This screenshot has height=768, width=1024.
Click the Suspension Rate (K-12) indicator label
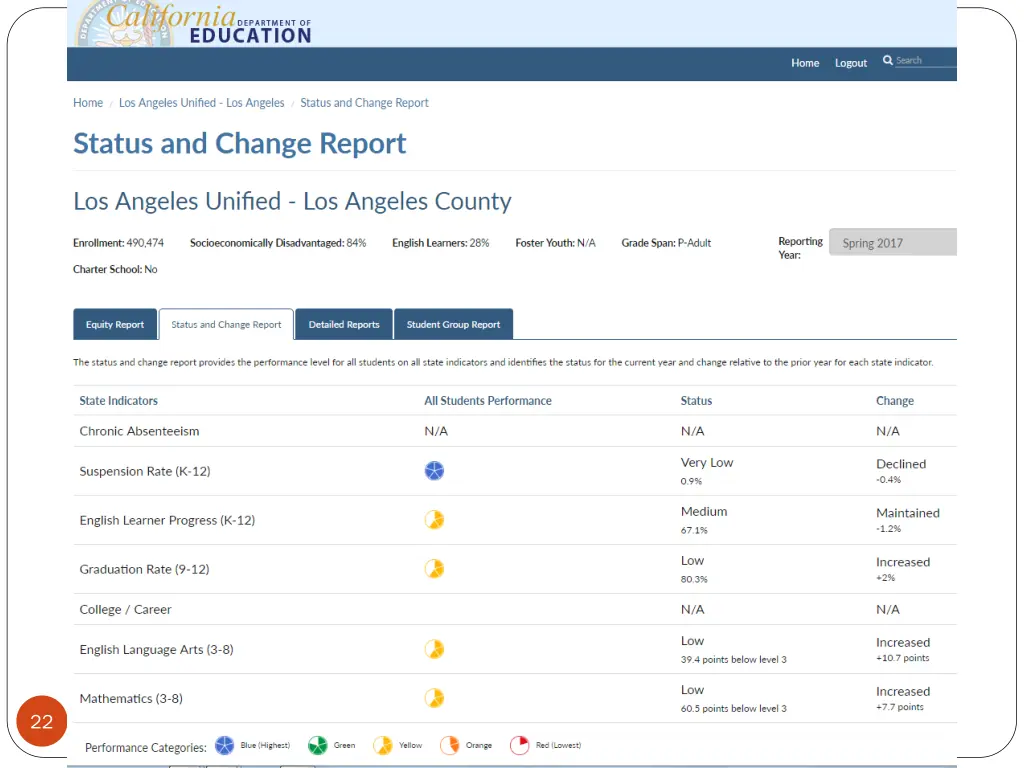click(145, 471)
